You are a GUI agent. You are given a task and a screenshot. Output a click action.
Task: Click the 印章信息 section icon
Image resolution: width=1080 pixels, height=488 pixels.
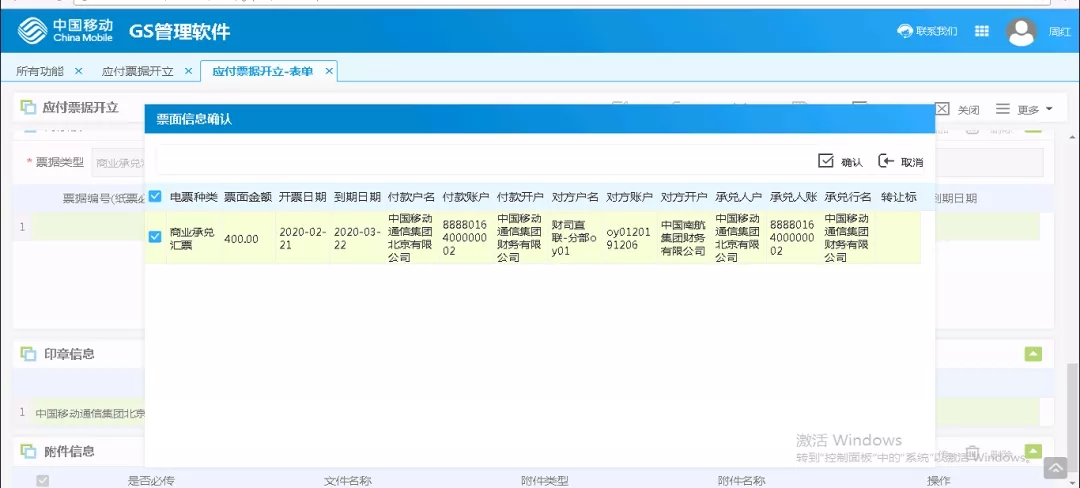(28, 354)
